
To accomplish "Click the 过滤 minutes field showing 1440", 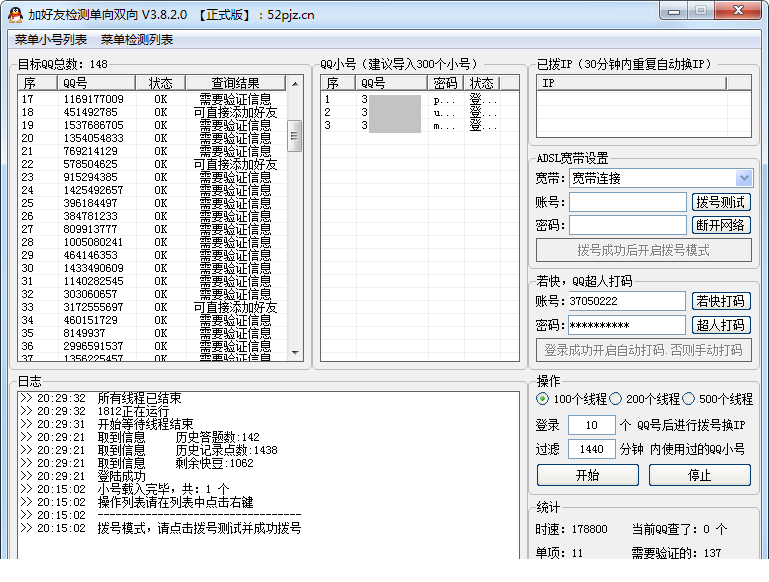I will [x=591, y=449].
